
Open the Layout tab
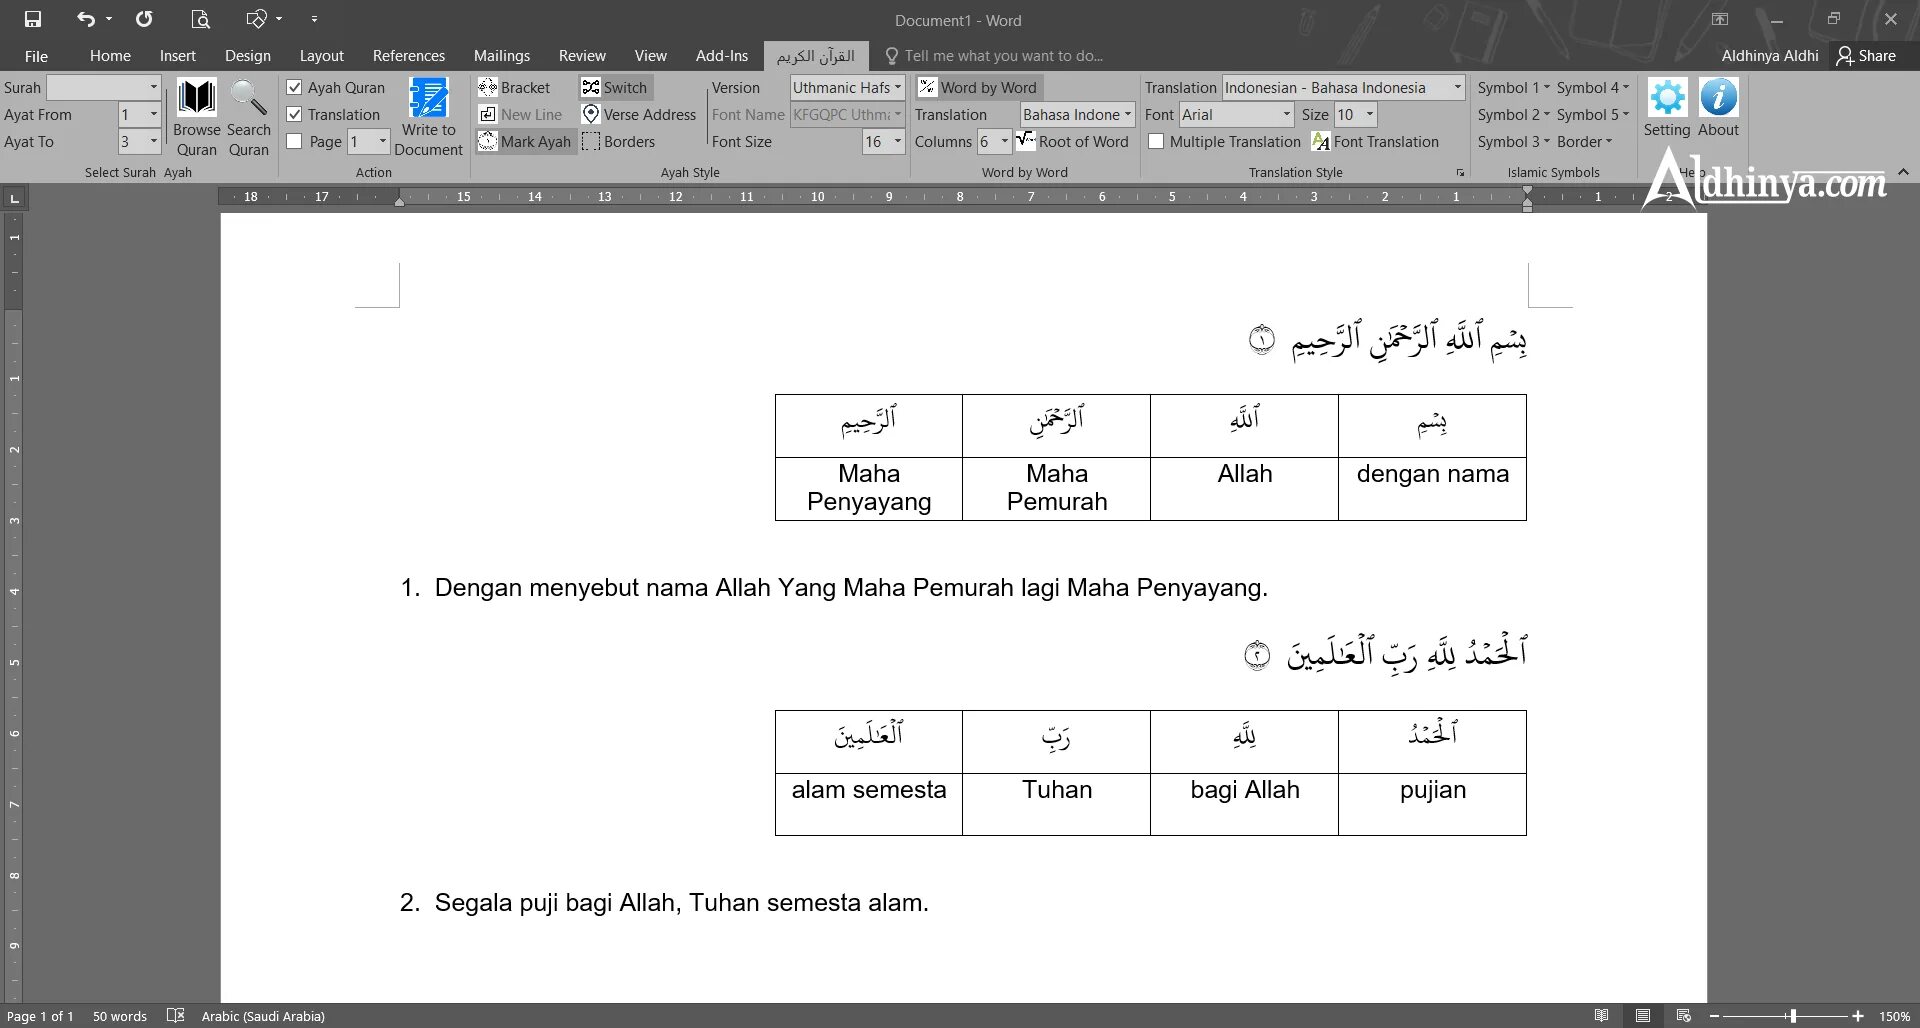321,56
